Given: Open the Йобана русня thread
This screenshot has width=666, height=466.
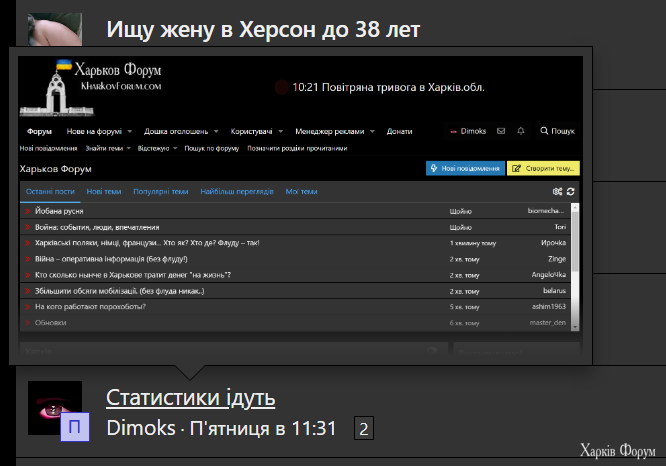Looking at the screenshot, I should 59,211.
